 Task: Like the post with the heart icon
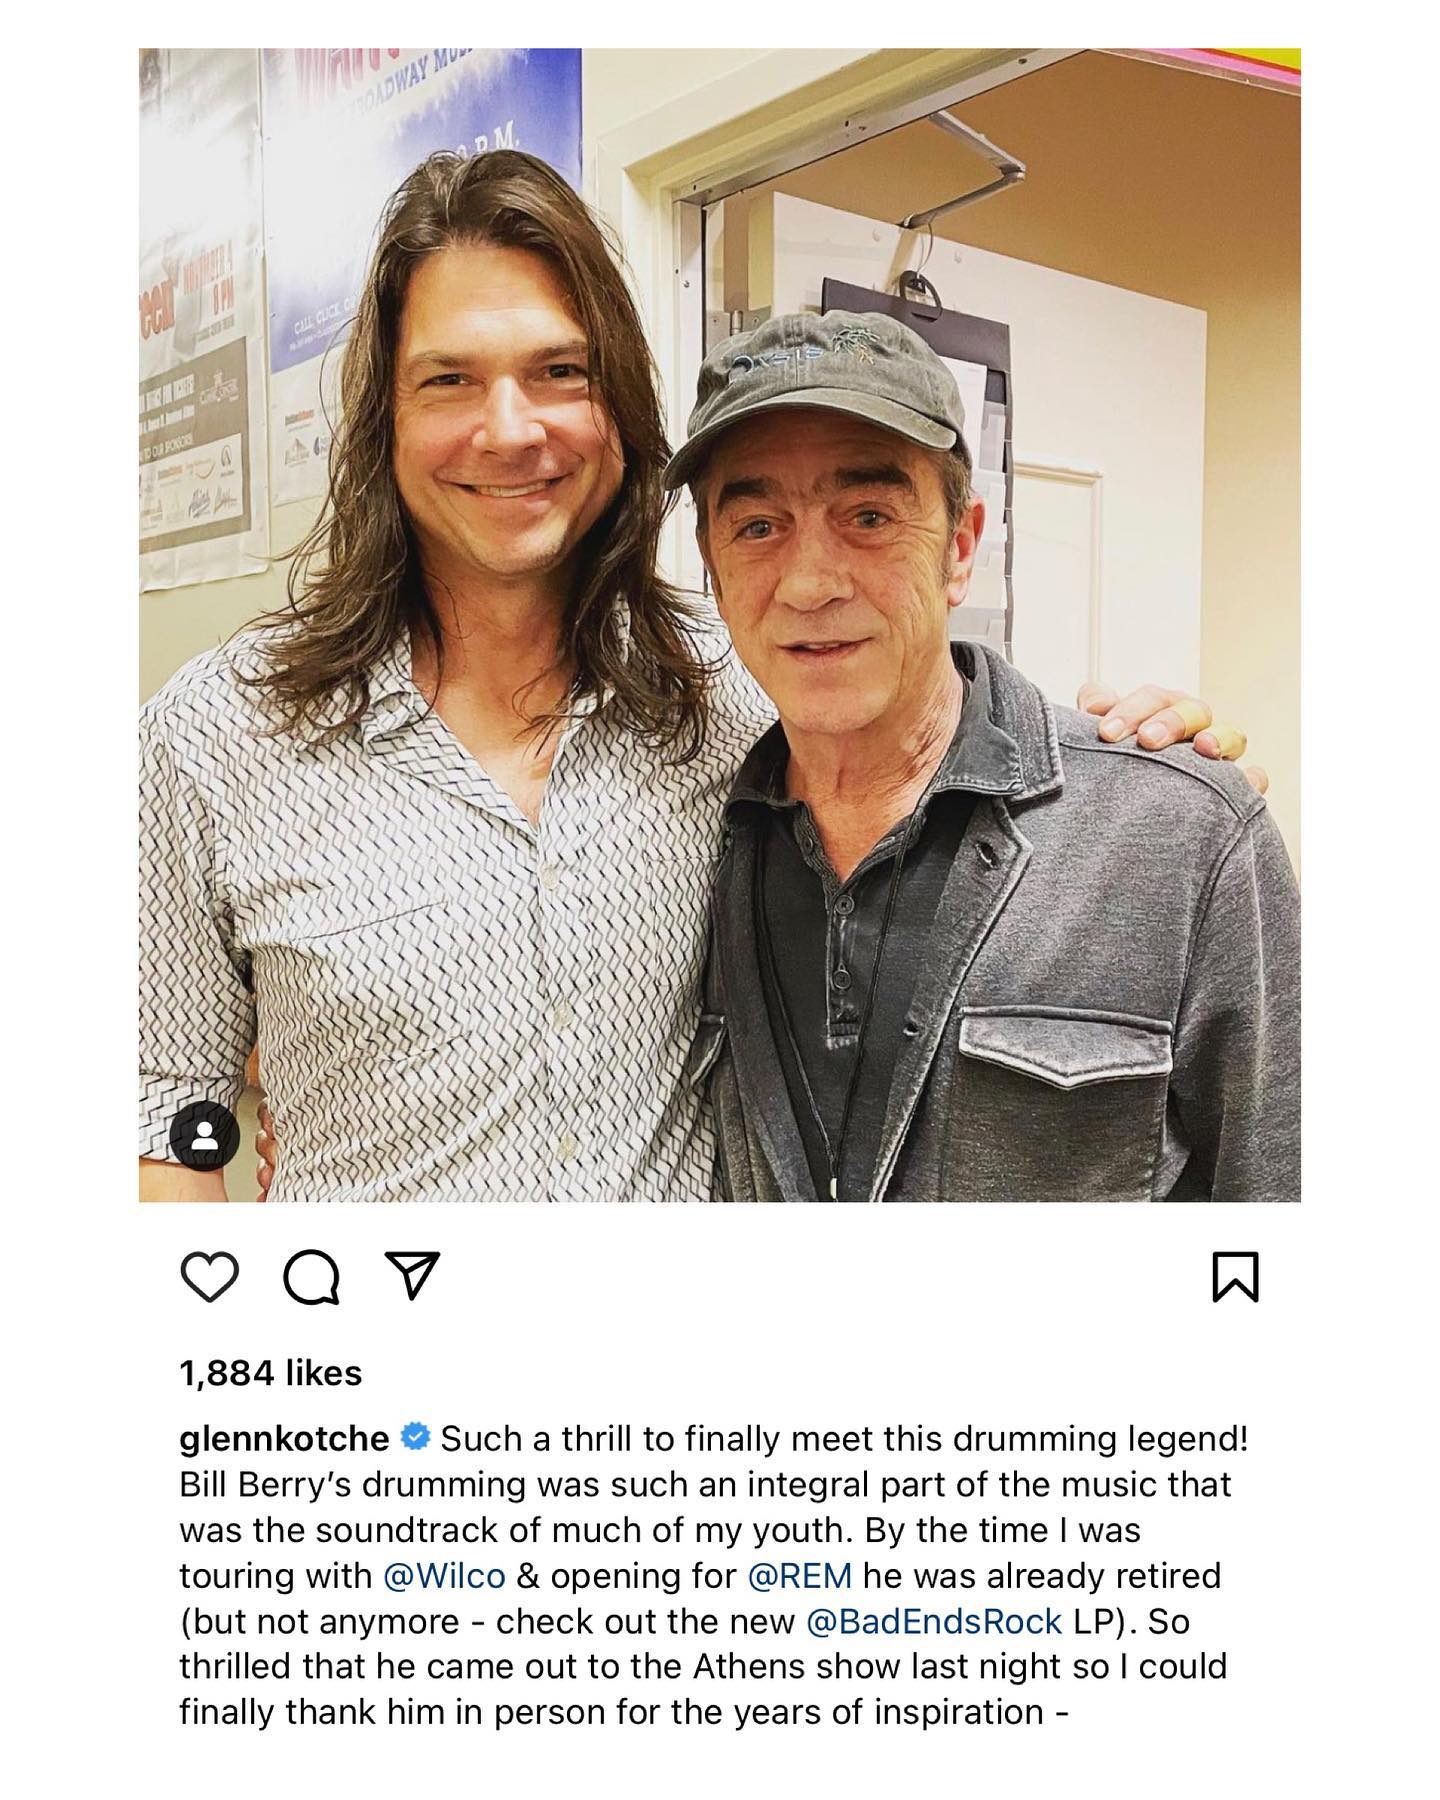210,1278
